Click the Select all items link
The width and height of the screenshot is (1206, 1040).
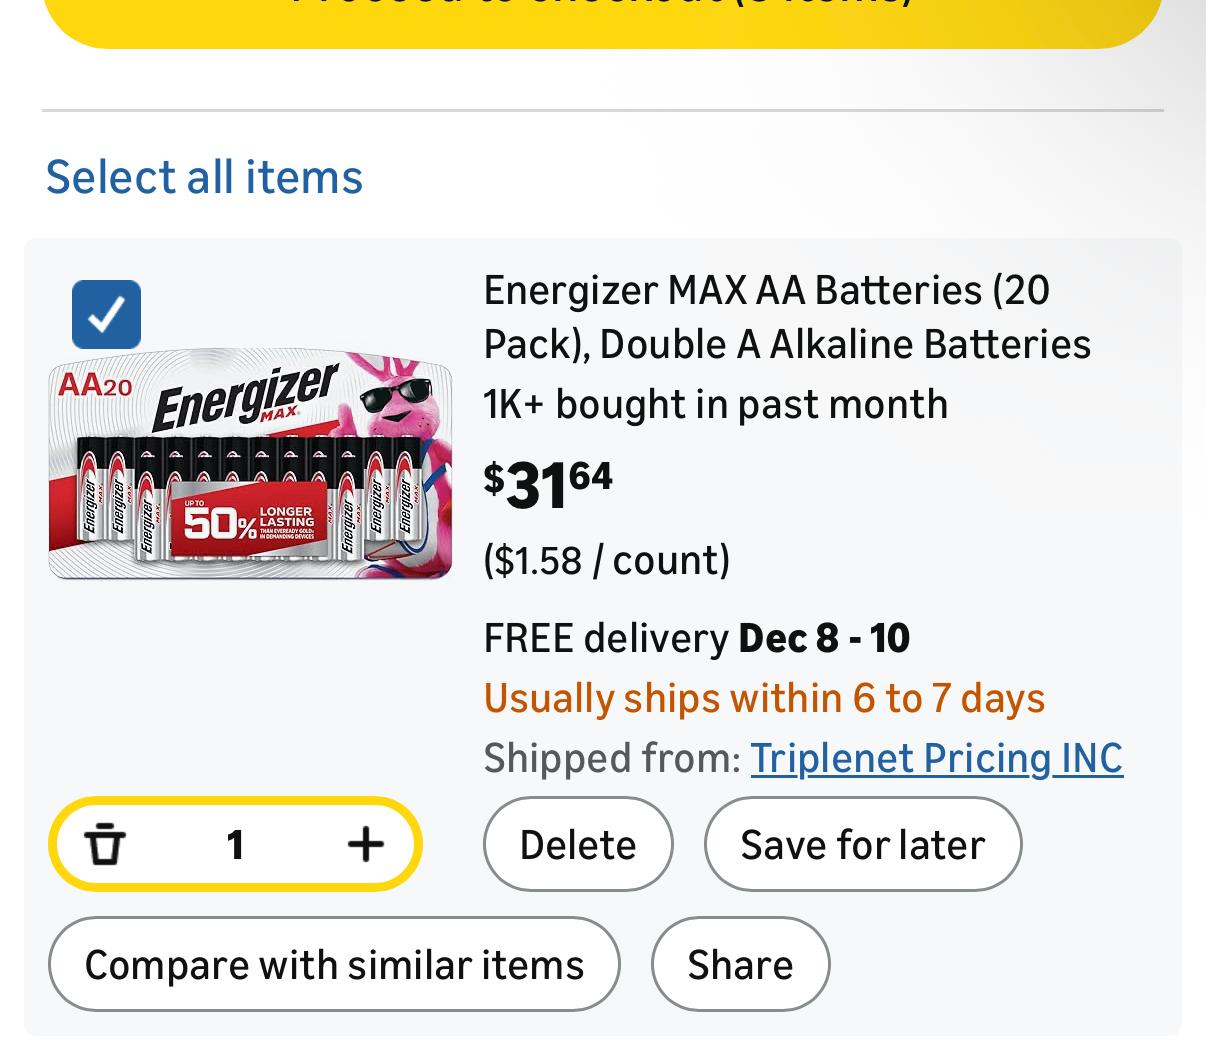204,177
